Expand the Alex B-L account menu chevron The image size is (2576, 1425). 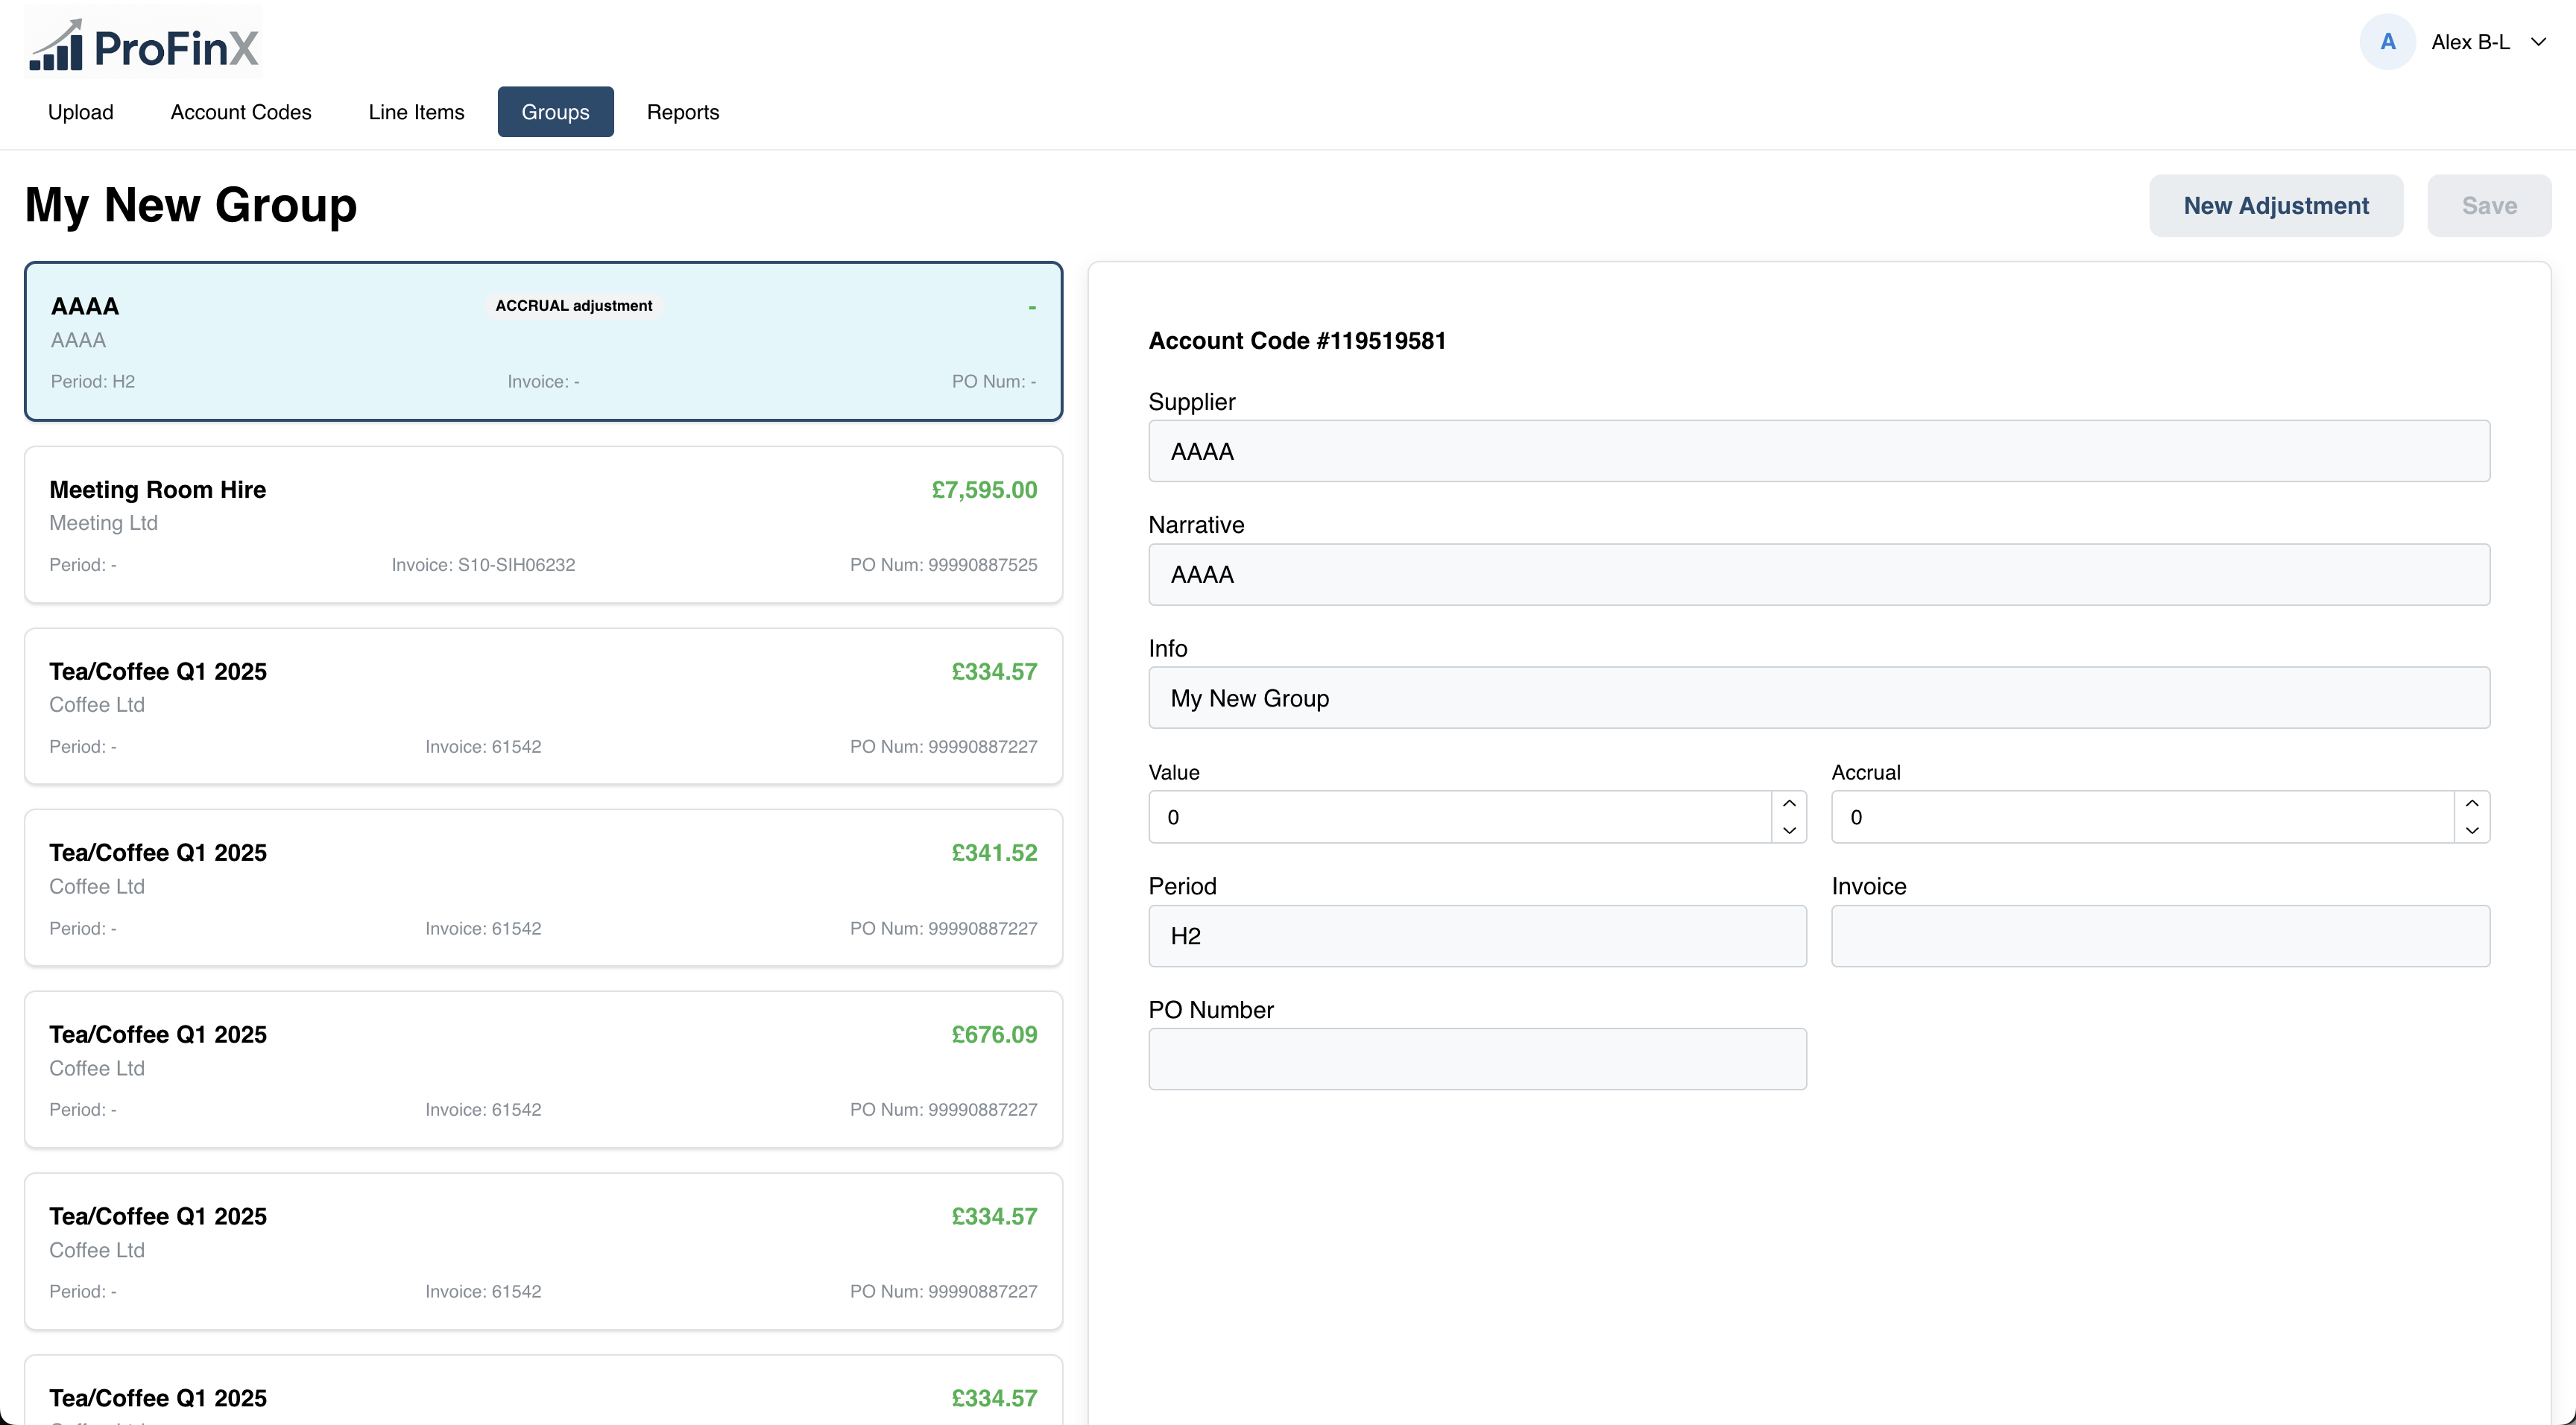[2538, 42]
